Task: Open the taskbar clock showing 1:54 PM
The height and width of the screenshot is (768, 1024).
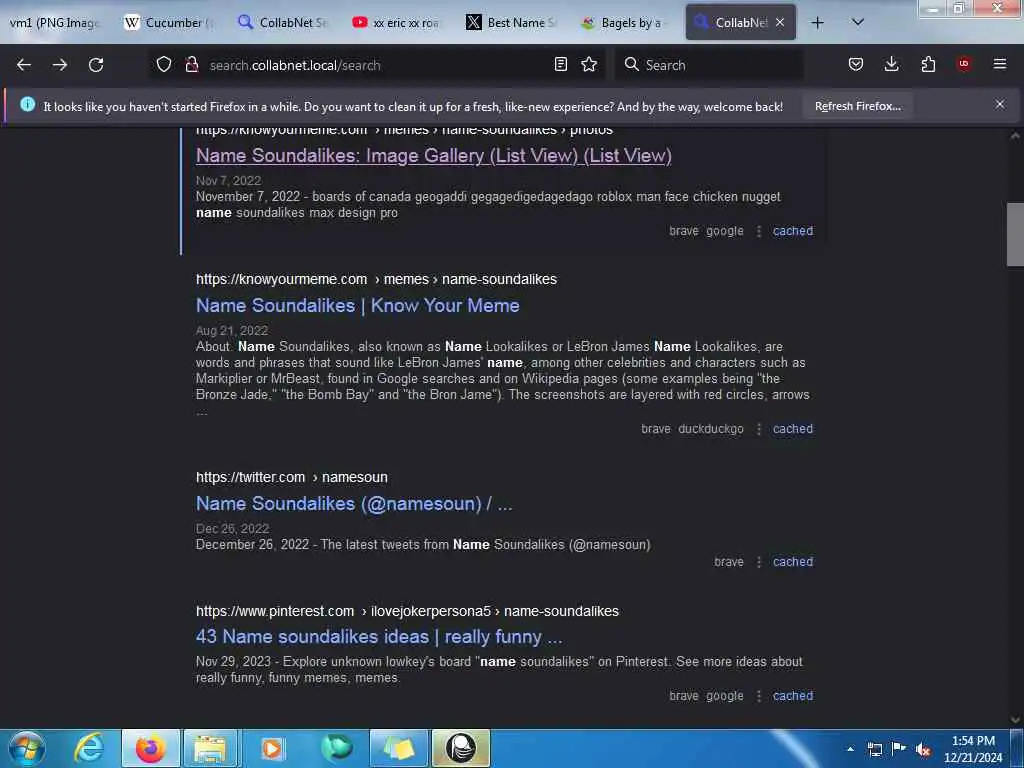Action: 973,749
